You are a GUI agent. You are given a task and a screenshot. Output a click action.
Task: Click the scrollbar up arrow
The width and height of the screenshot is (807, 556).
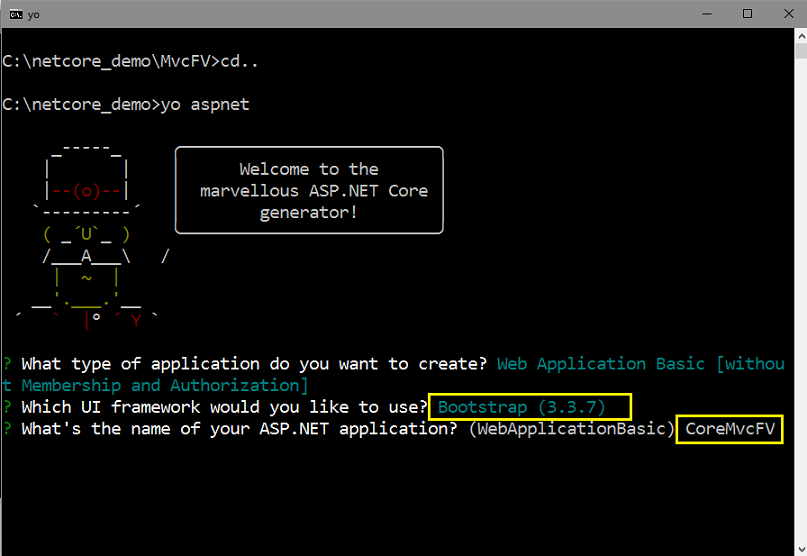(x=801, y=37)
